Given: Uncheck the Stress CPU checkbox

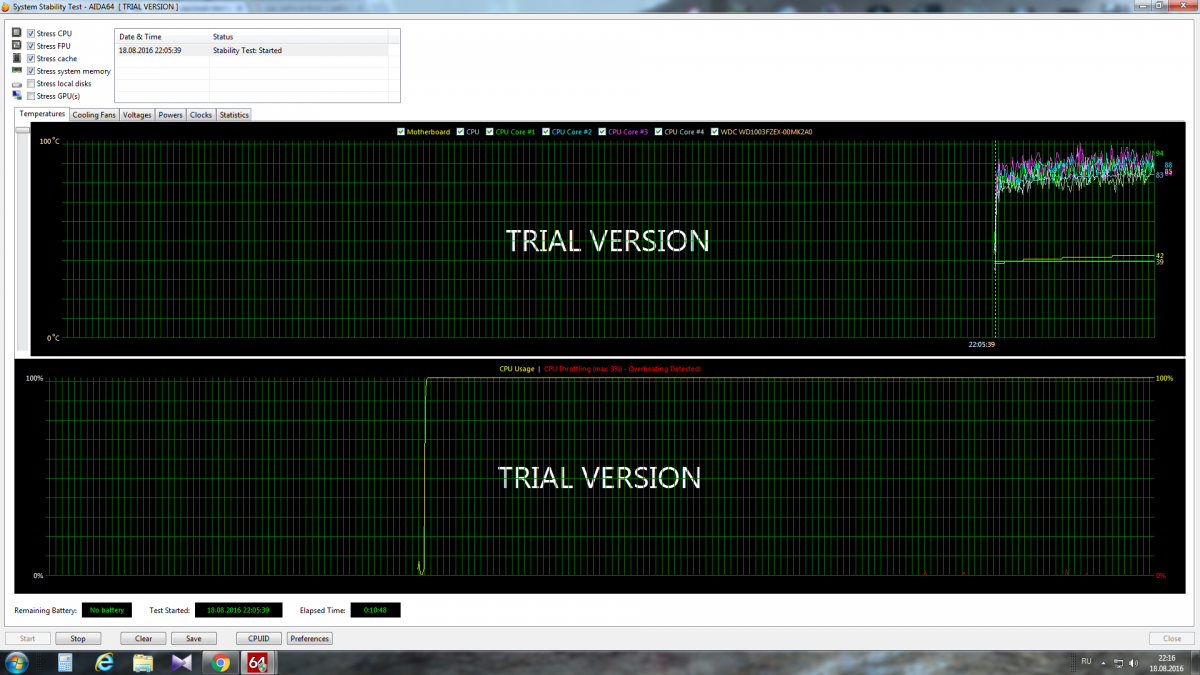Looking at the screenshot, I should click(30, 33).
